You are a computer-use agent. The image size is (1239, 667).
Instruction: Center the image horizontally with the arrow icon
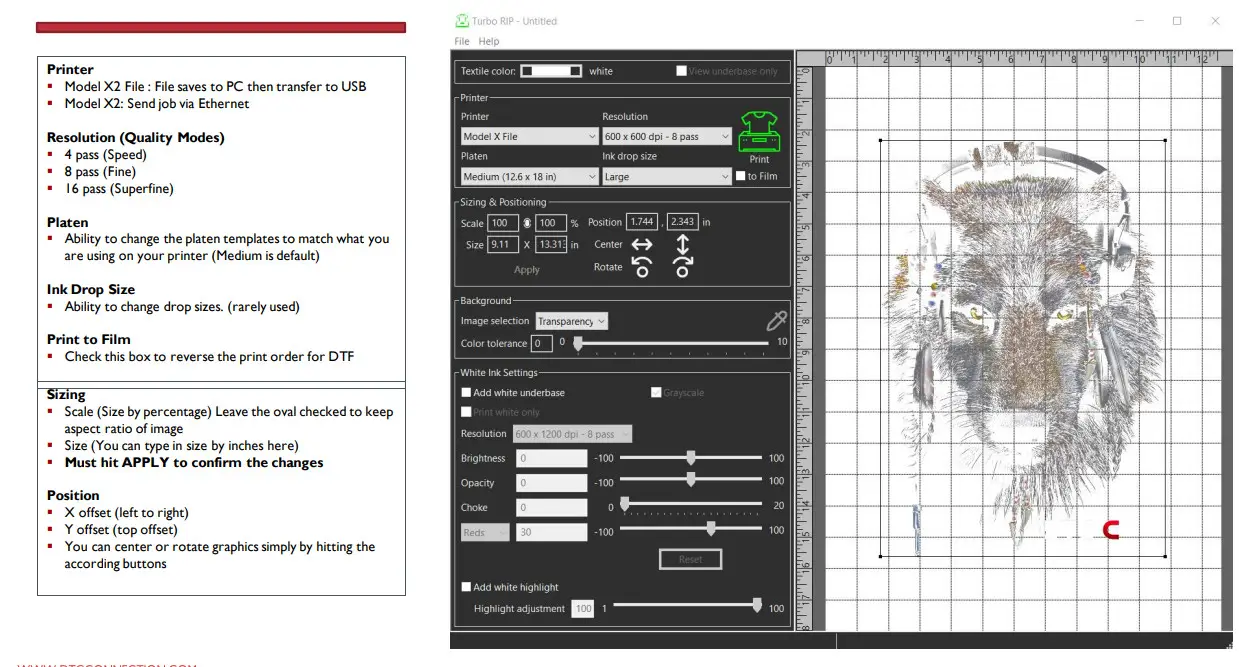642,244
